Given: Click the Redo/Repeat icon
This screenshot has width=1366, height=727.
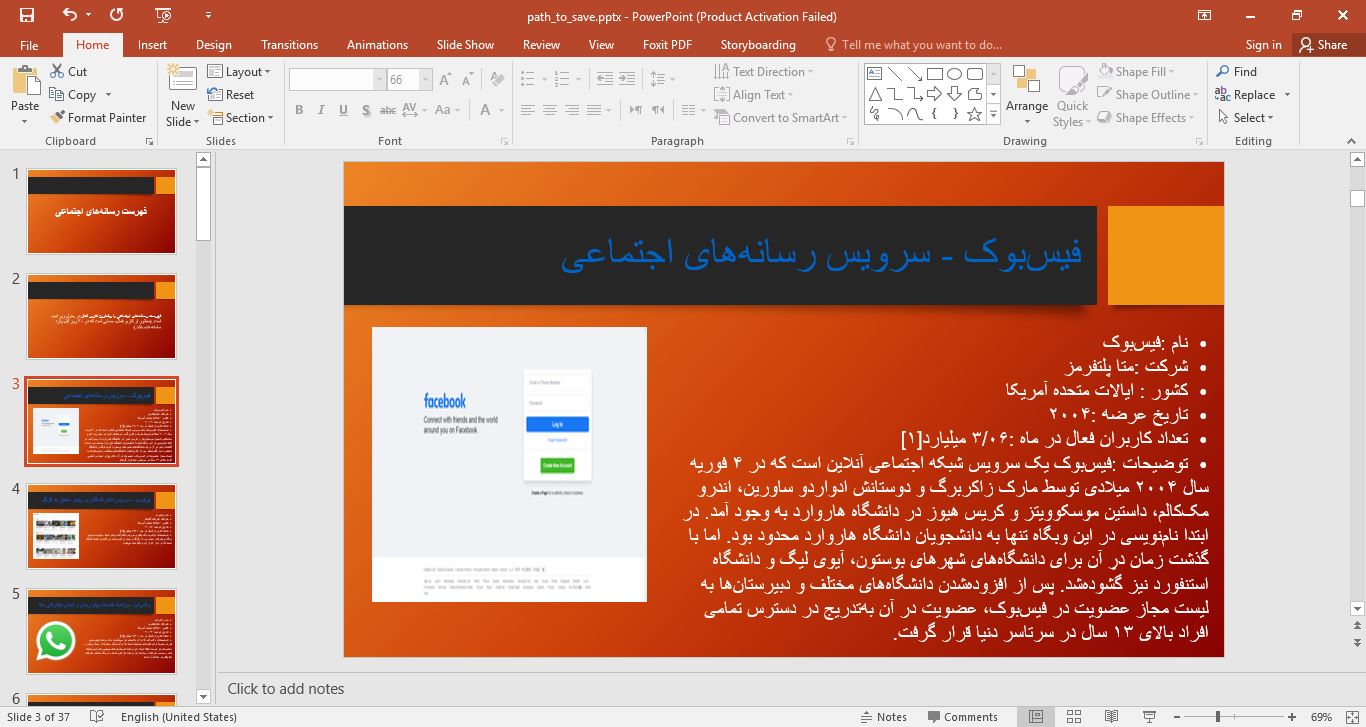Looking at the screenshot, I should [117, 15].
